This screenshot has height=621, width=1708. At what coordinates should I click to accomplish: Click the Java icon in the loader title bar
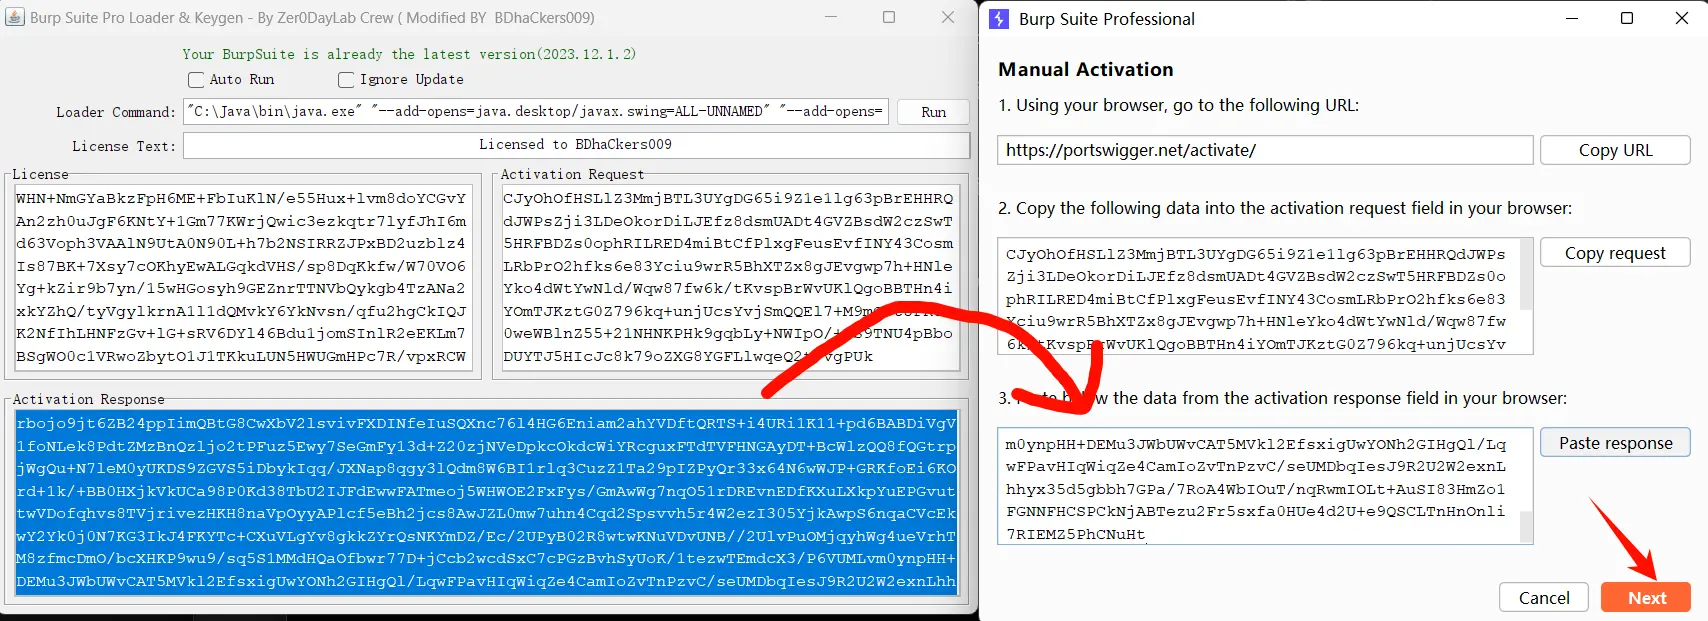pos(15,17)
